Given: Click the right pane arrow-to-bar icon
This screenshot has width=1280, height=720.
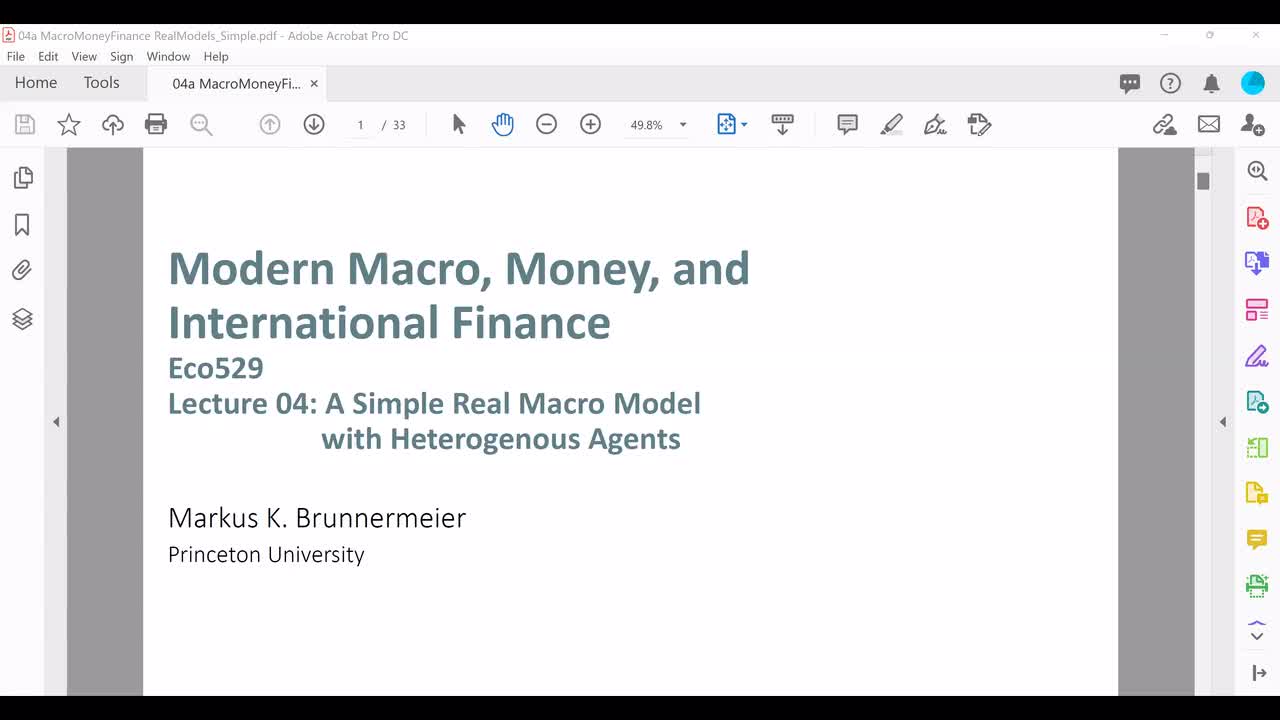Looking at the screenshot, I should [x=1258, y=674].
